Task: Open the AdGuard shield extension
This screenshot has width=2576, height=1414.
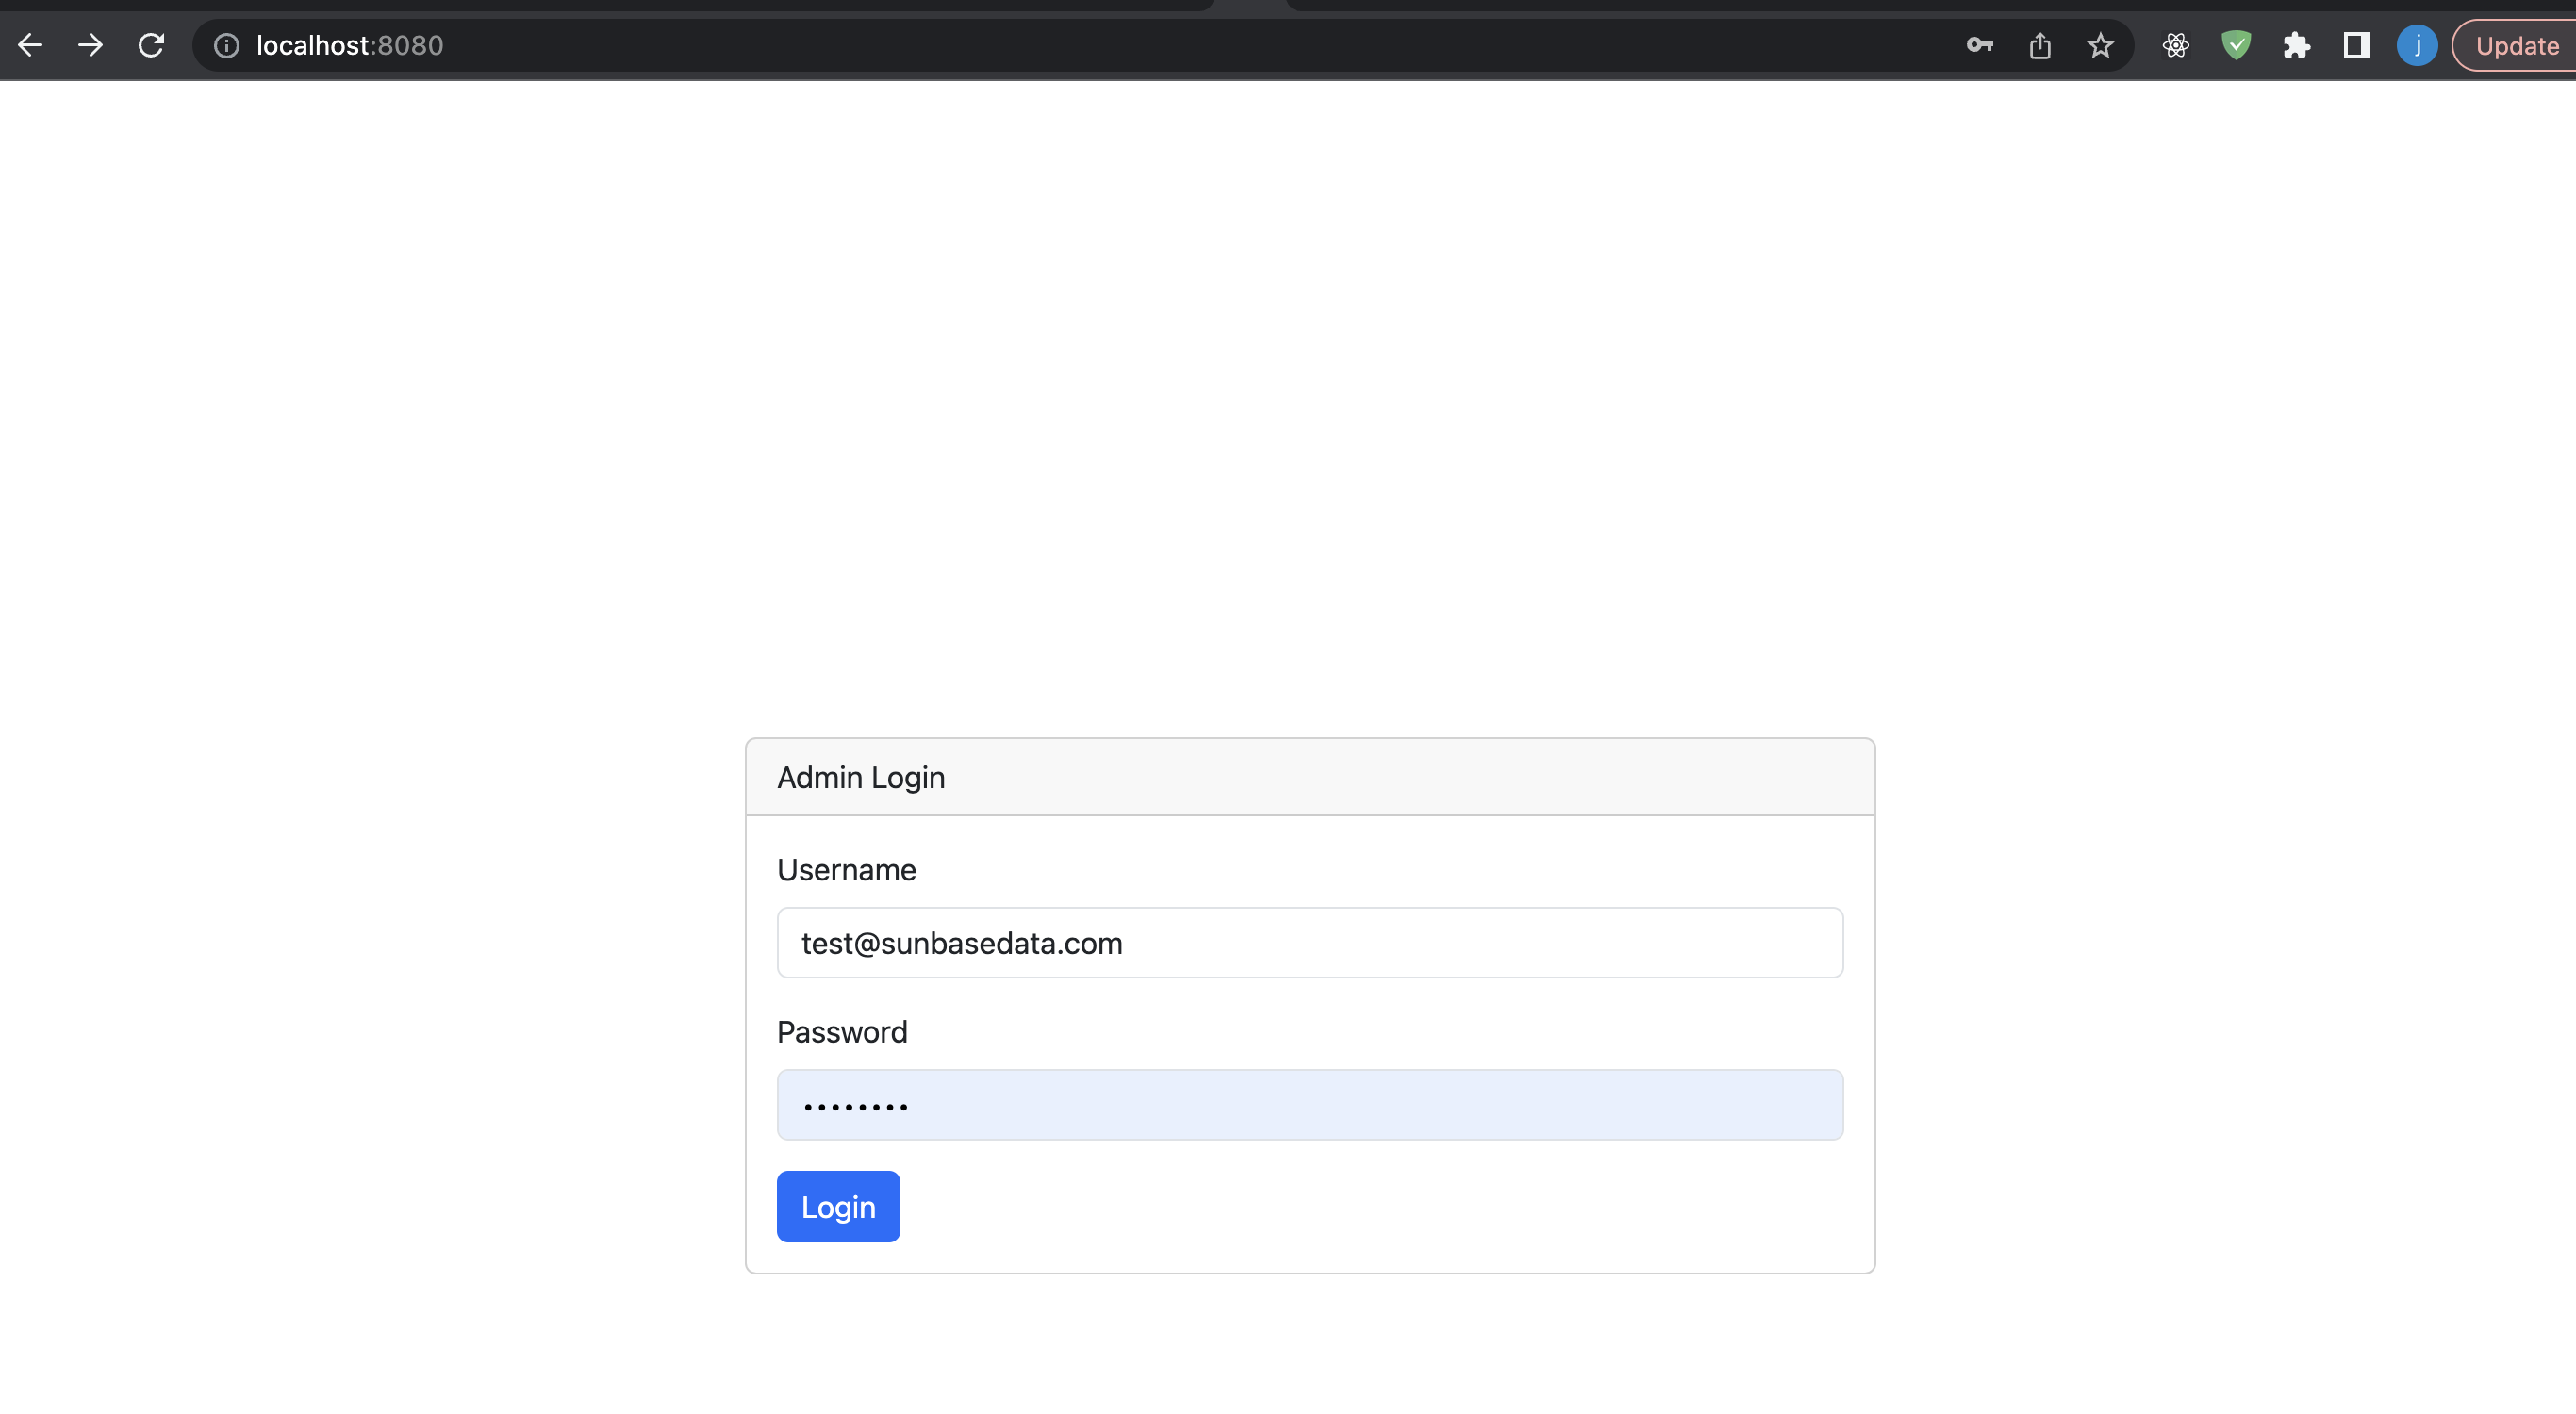Action: coord(2237,45)
